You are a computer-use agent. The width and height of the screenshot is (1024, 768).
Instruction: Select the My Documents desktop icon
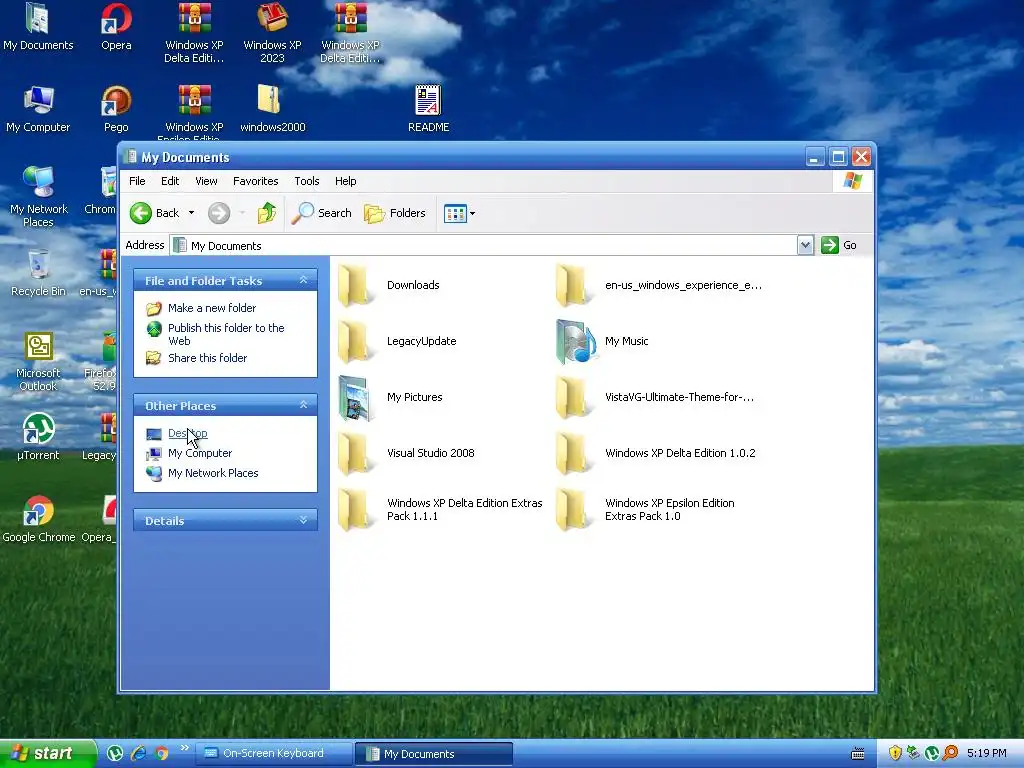click(38, 18)
